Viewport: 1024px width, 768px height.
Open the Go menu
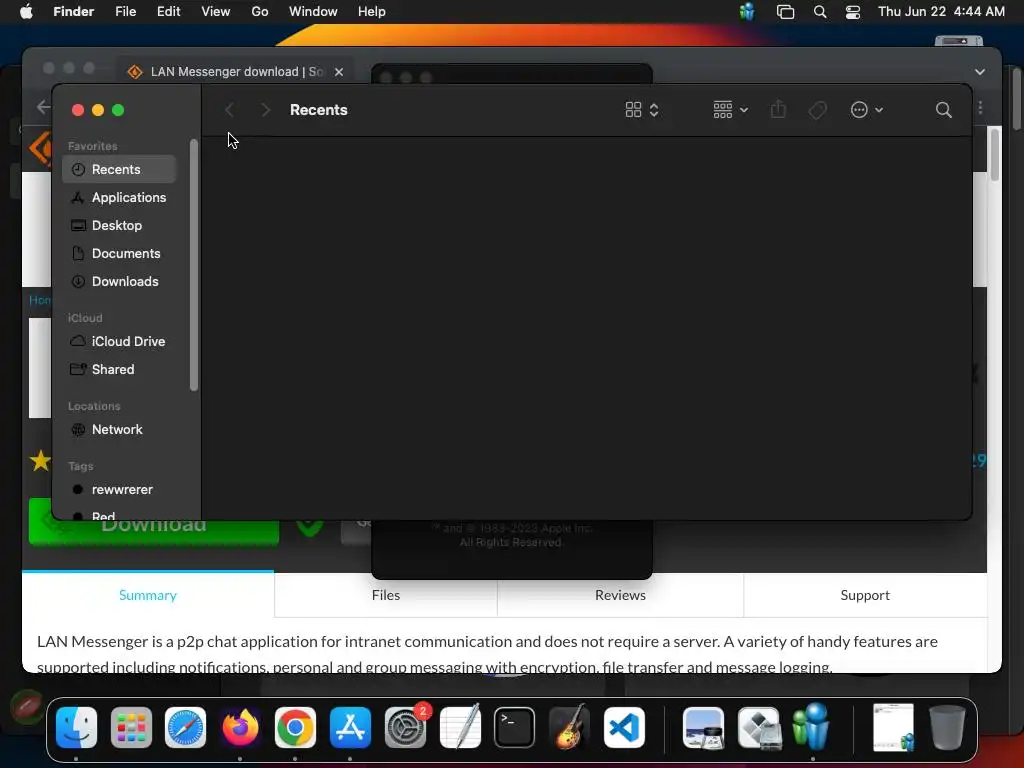click(x=260, y=12)
